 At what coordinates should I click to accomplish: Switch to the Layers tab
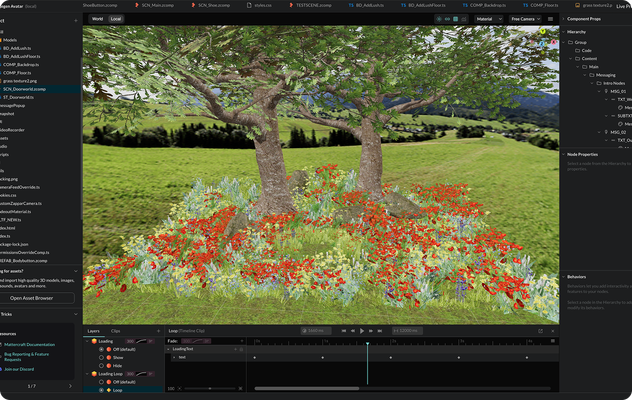point(94,331)
